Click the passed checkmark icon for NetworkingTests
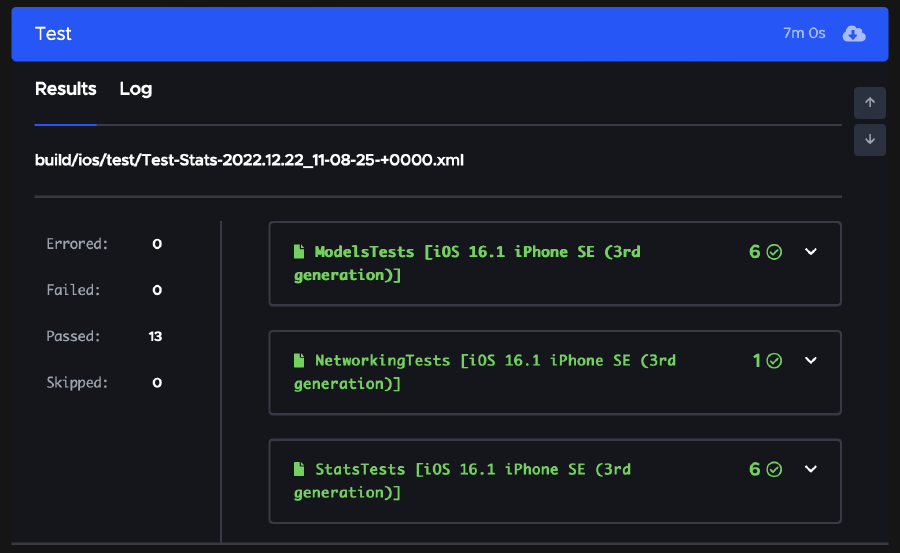Screen dimensions: 900x553 tap(774, 361)
